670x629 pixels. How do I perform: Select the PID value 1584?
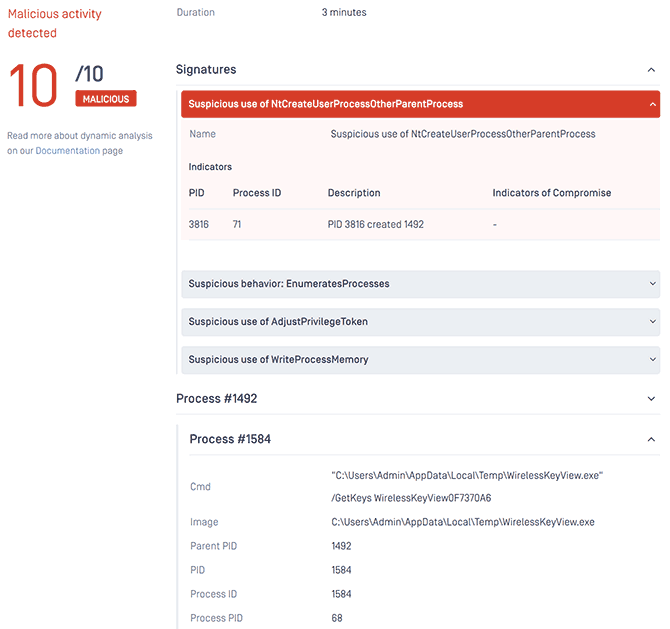341,570
